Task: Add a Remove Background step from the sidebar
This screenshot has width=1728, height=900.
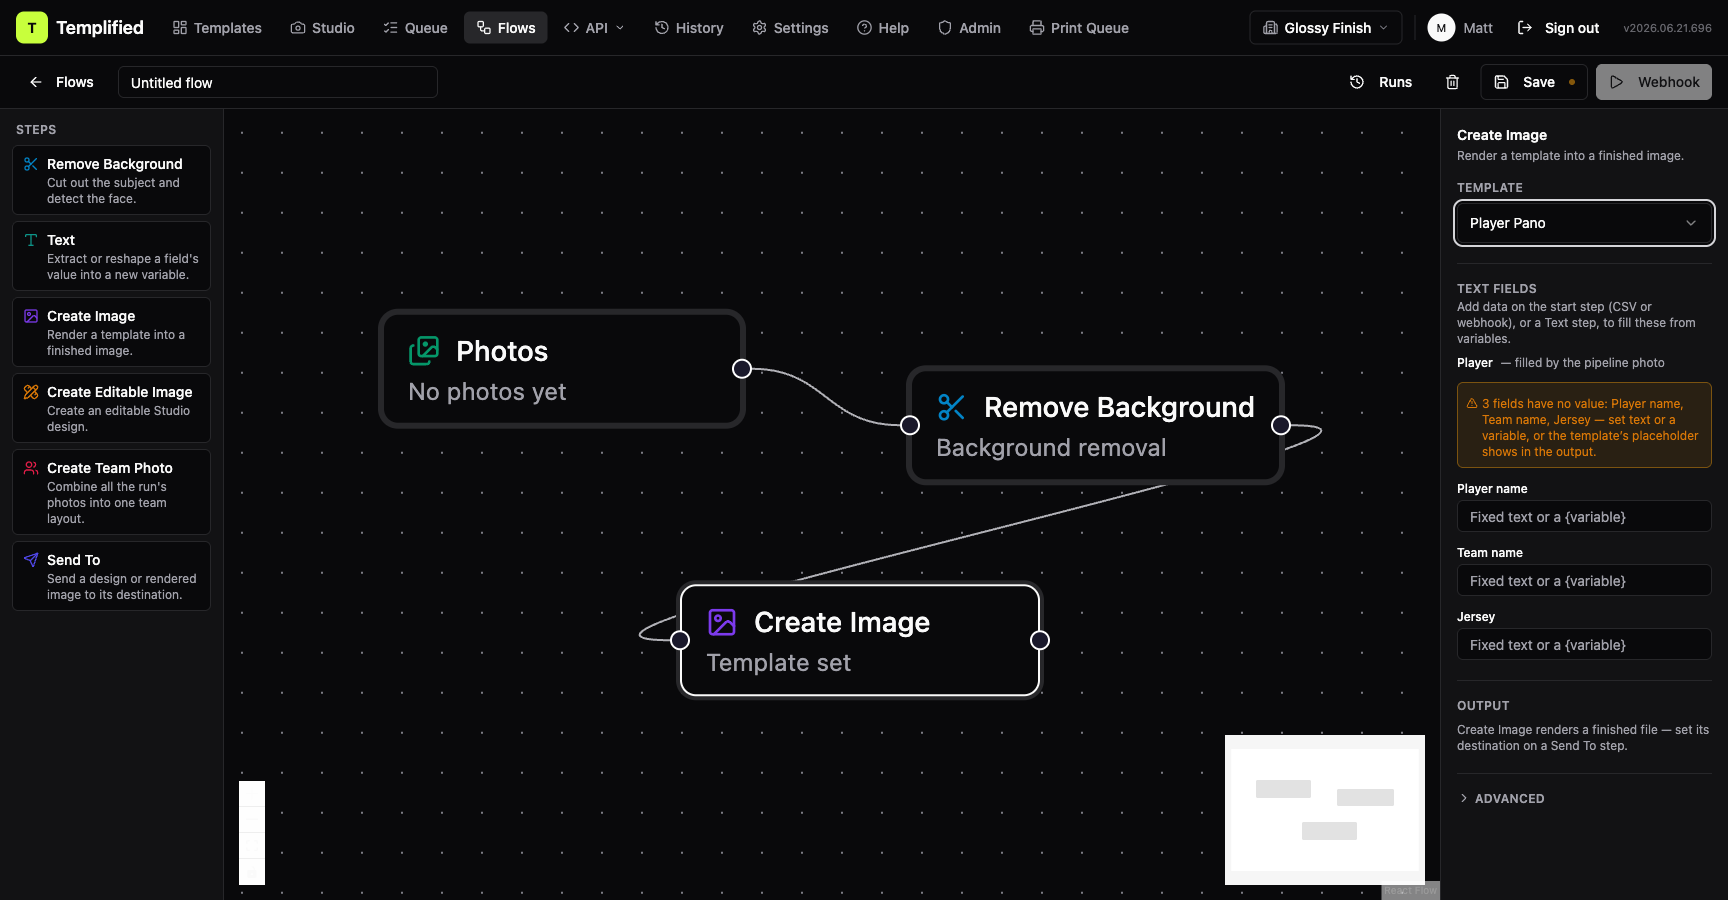Action: click(x=111, y=180)
